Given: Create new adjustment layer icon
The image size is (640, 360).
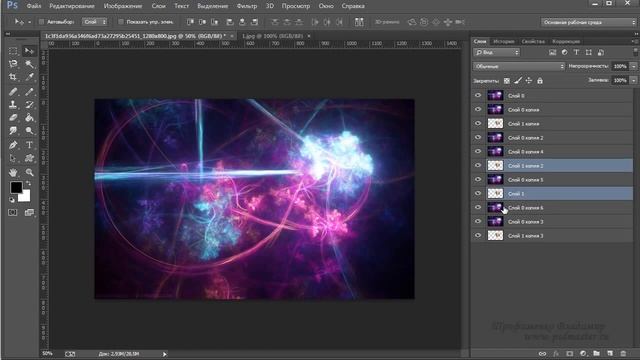Looking at the screenshot, I should [583, 353].
